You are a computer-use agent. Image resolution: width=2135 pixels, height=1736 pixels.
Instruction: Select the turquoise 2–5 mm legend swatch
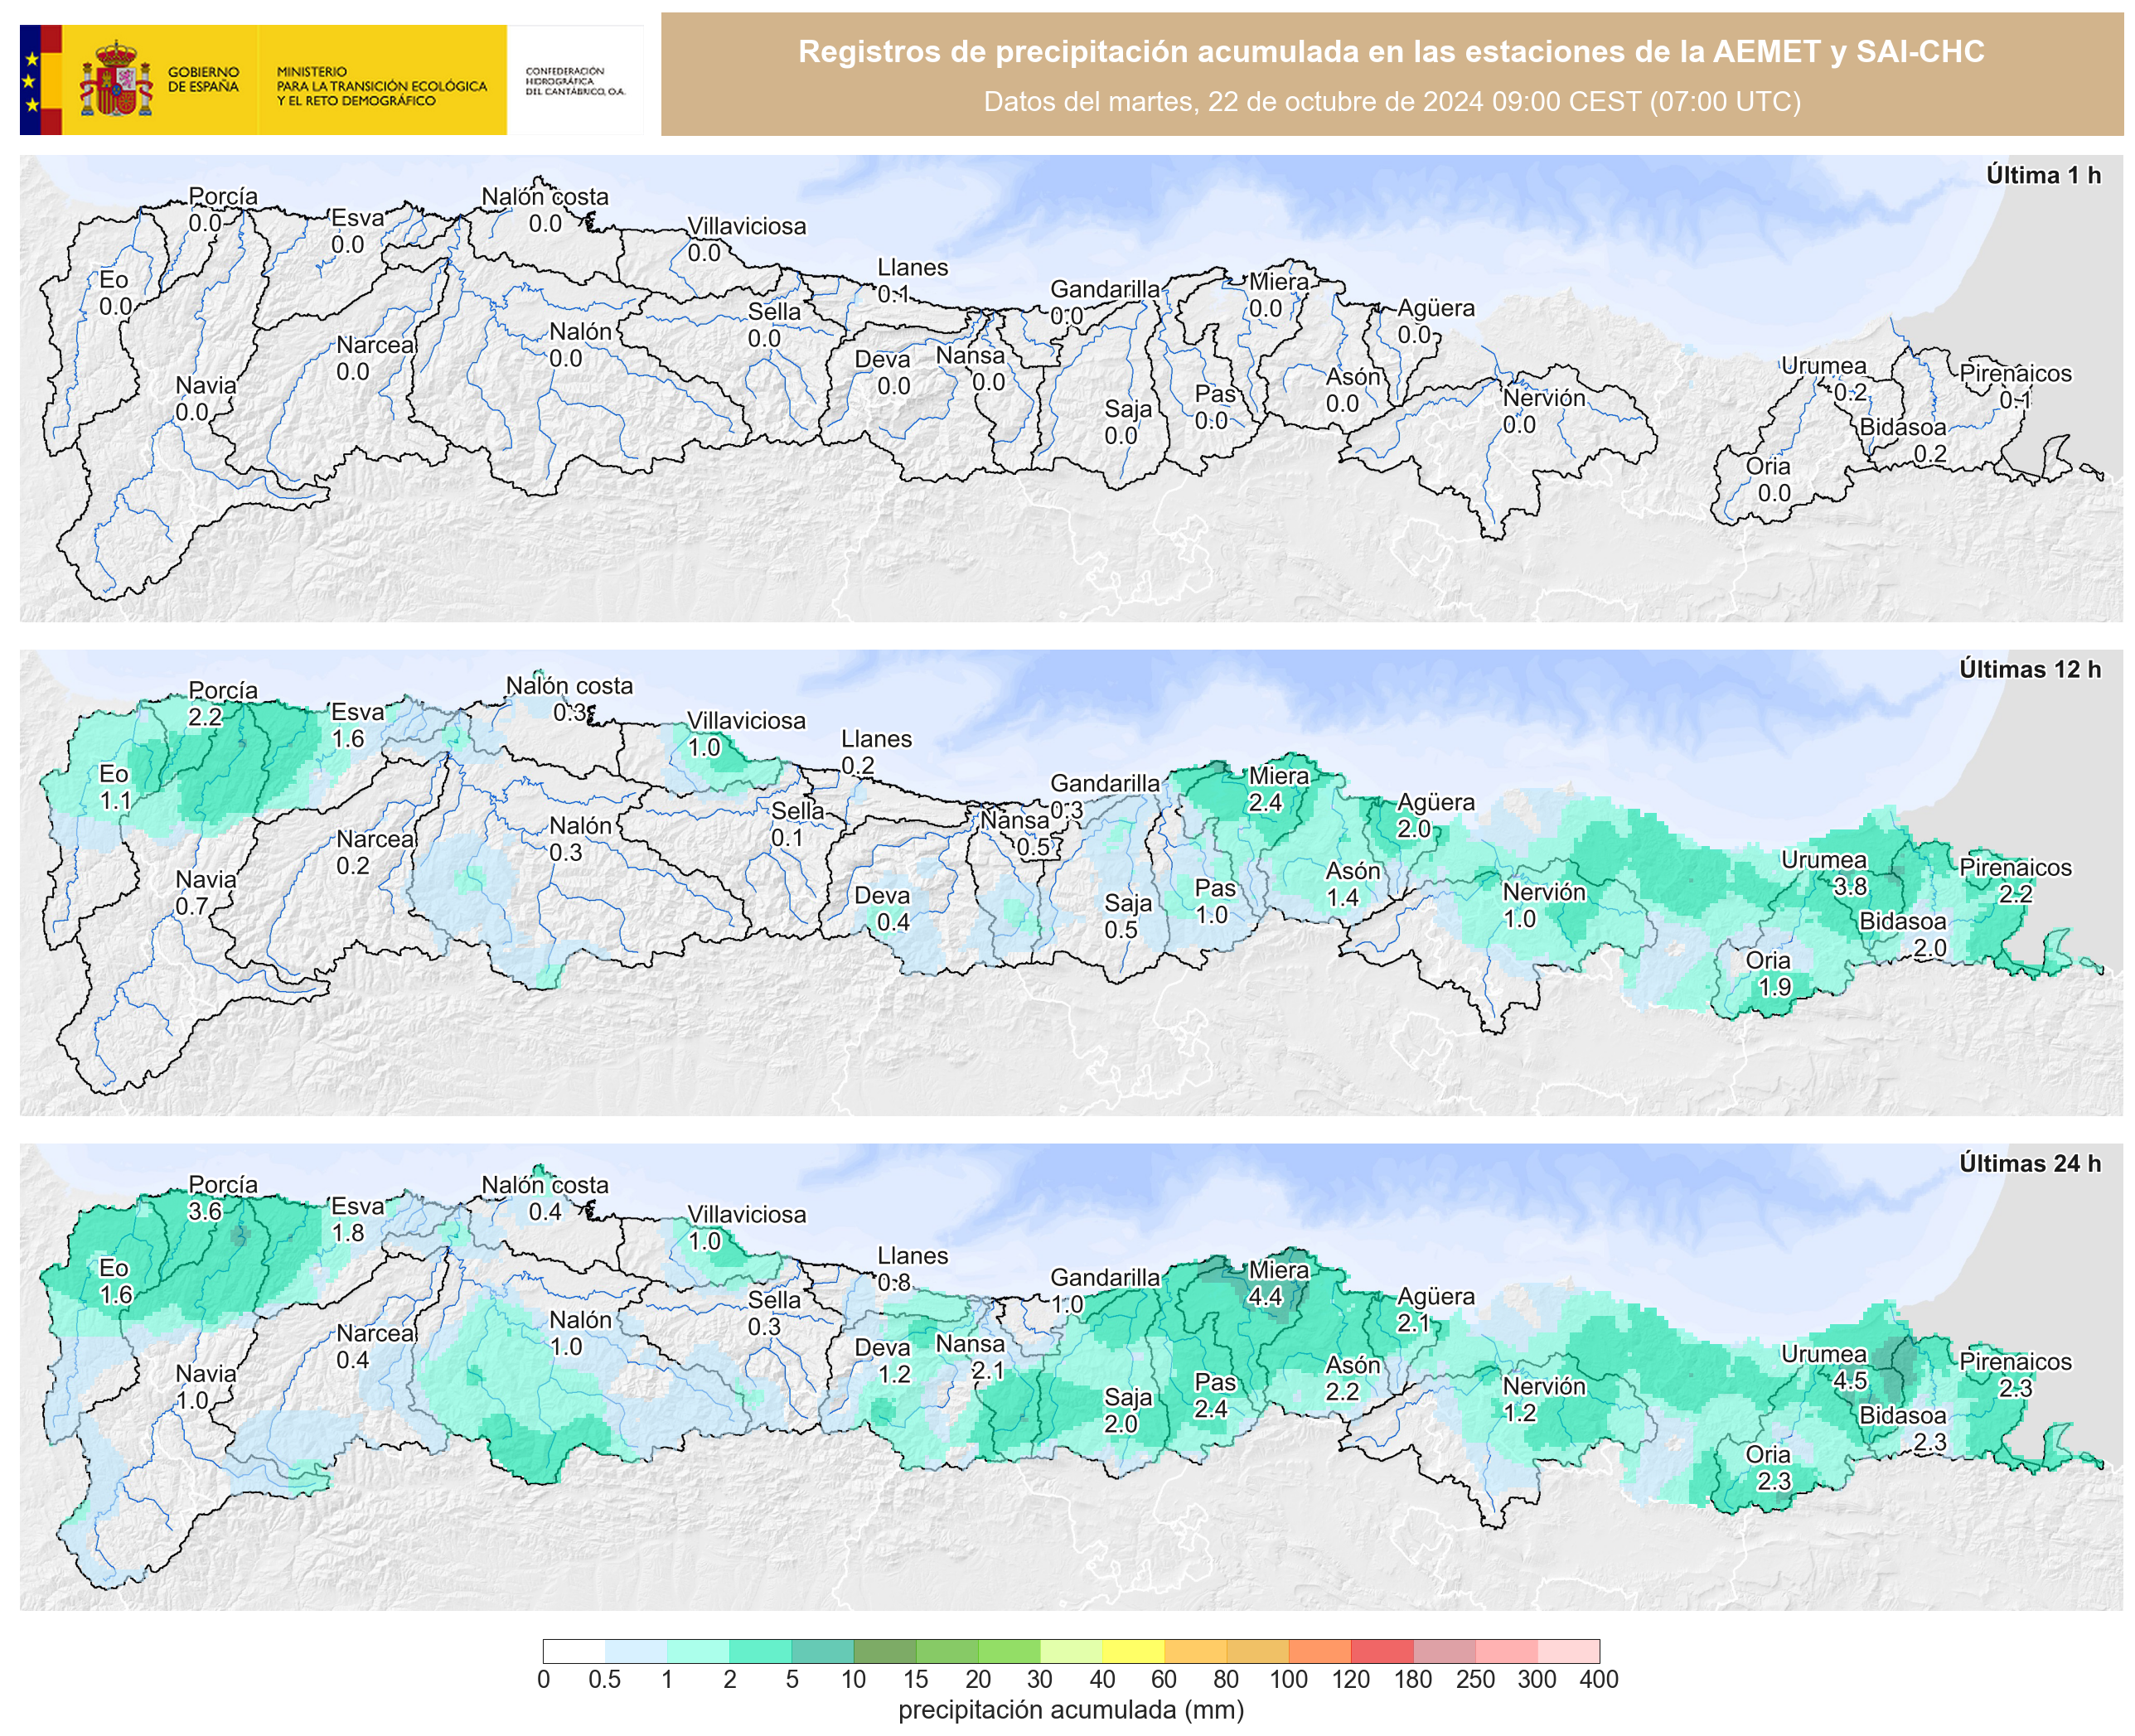[x=760, y=1651]
